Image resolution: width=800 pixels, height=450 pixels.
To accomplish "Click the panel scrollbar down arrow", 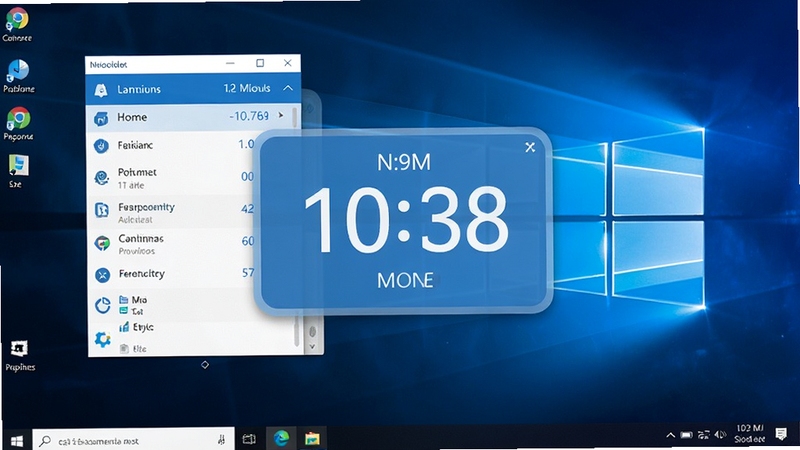I will [312, 347].
